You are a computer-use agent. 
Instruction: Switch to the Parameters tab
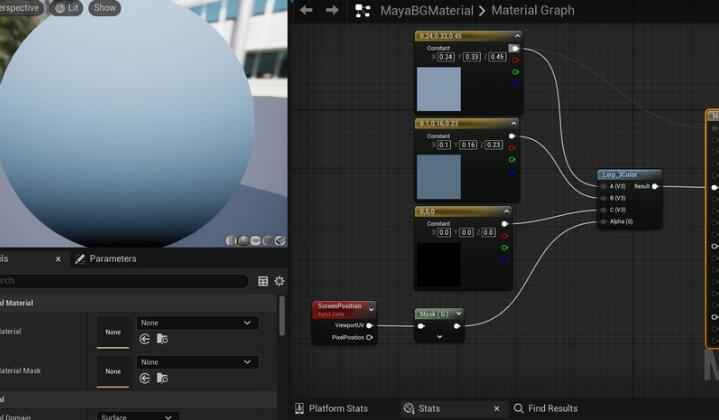[111, 259]
